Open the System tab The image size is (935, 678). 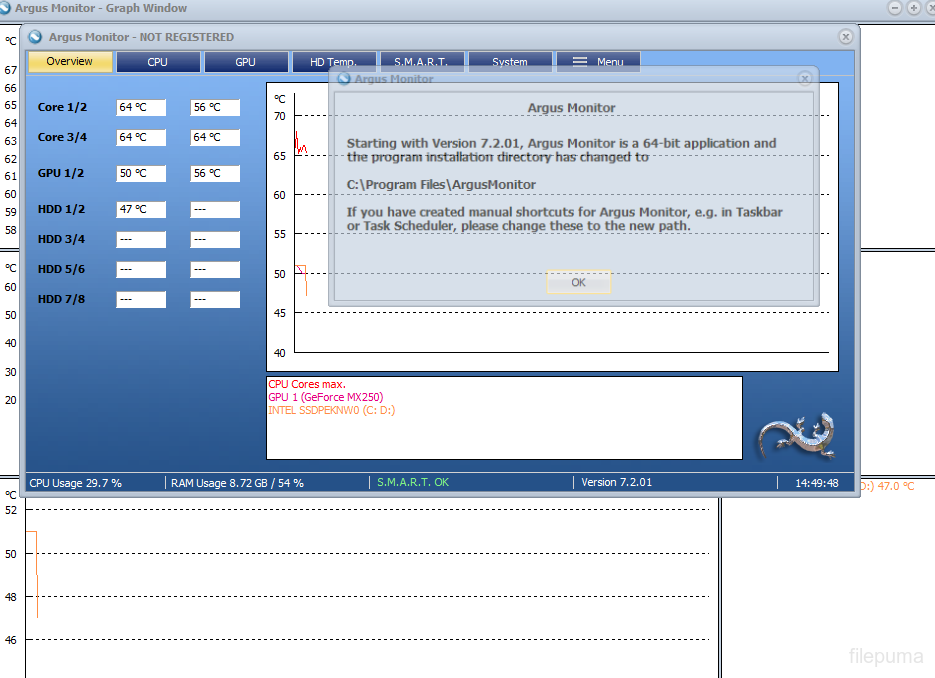510,62
